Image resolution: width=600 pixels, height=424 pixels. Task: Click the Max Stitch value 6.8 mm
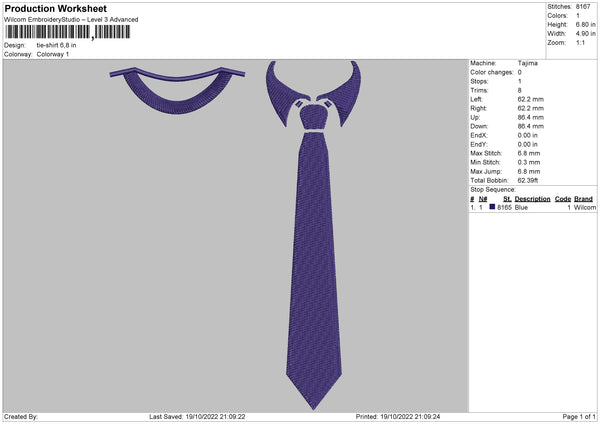point(528,153)
